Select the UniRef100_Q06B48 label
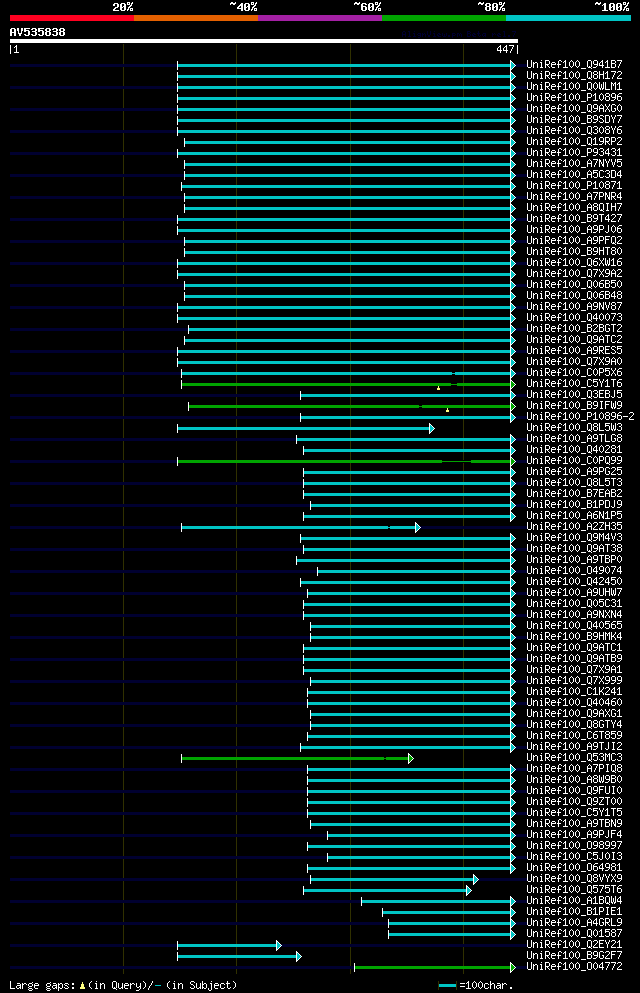640x993 pixels. [574, 296]
